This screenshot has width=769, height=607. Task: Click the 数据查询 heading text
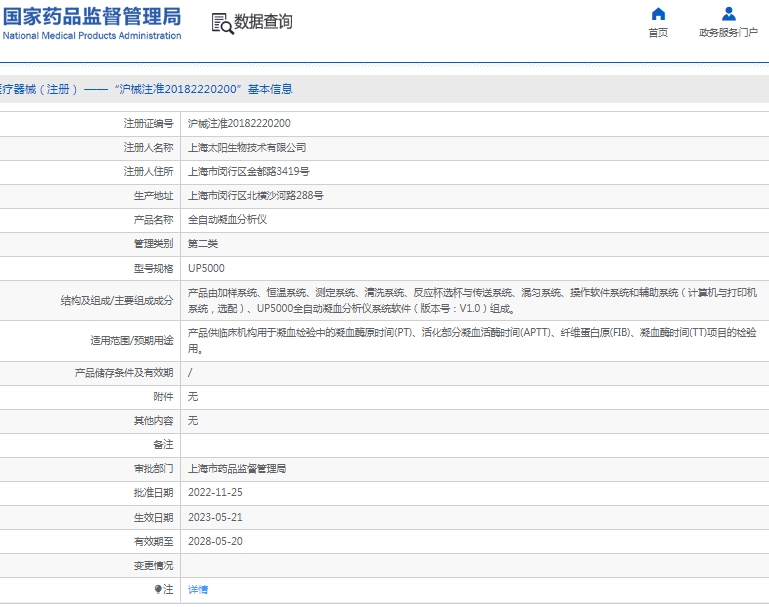pos(264,22)
